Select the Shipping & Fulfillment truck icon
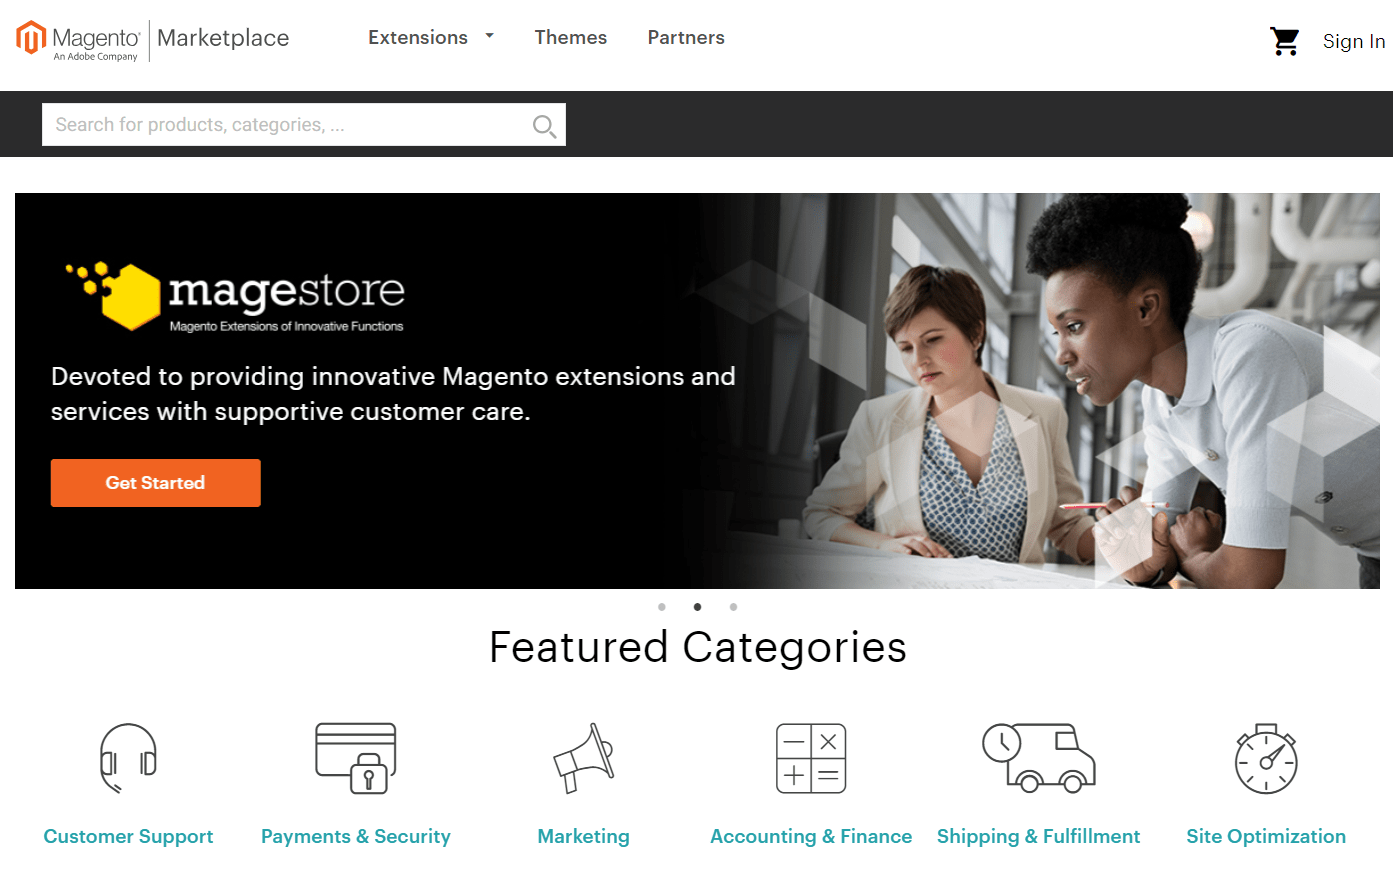The height and width of the screenshot is (869, 1393). coord(1039,758)
